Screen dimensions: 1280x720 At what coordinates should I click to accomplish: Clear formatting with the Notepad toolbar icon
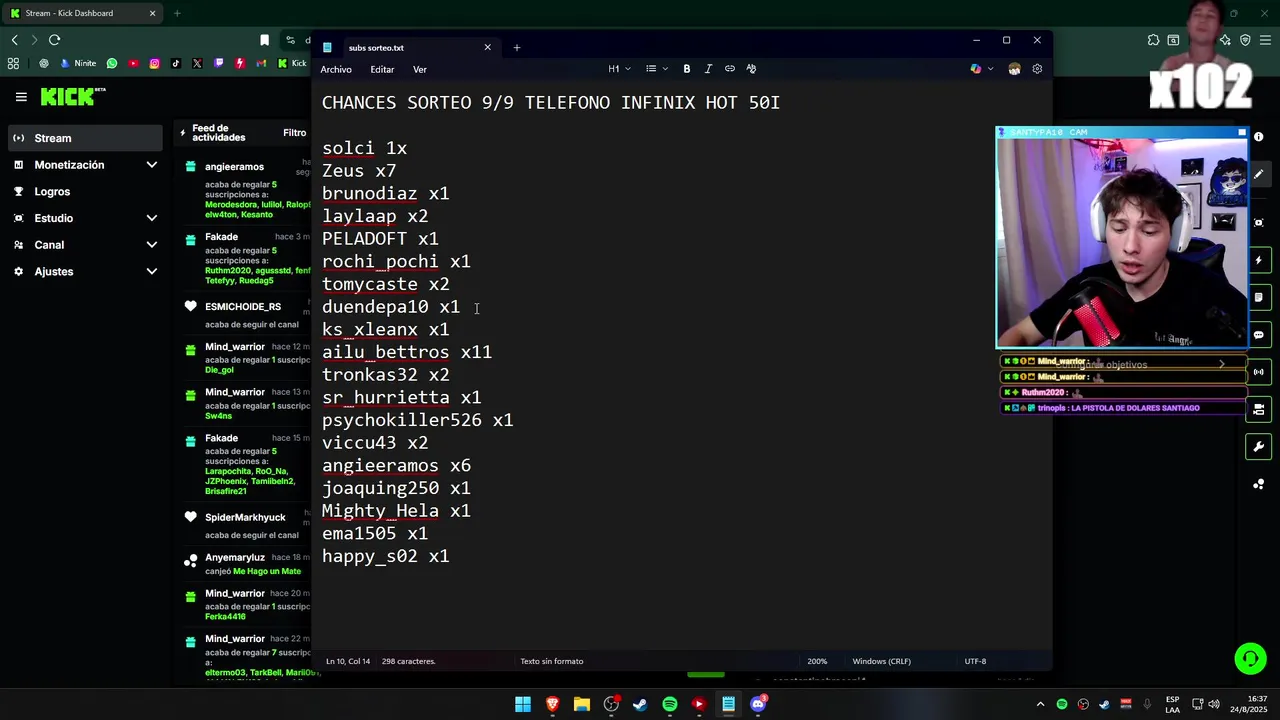pyautogui.click(x=751, y=69)
